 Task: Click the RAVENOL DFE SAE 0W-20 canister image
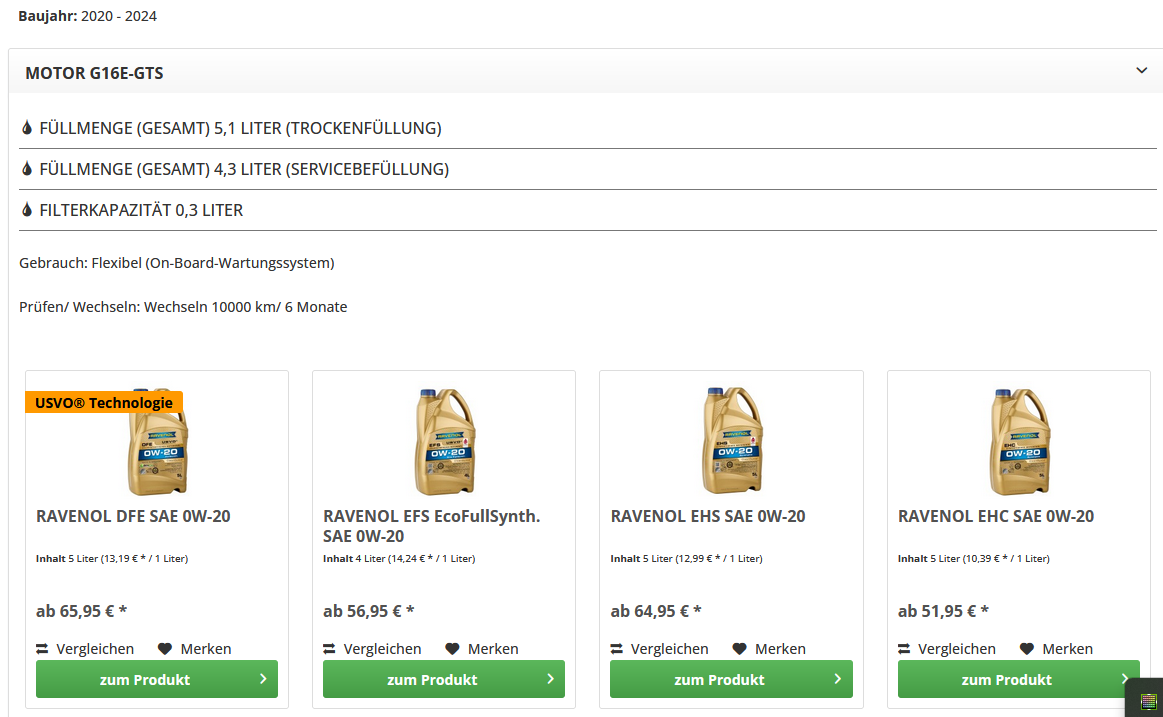click(157, 441)
